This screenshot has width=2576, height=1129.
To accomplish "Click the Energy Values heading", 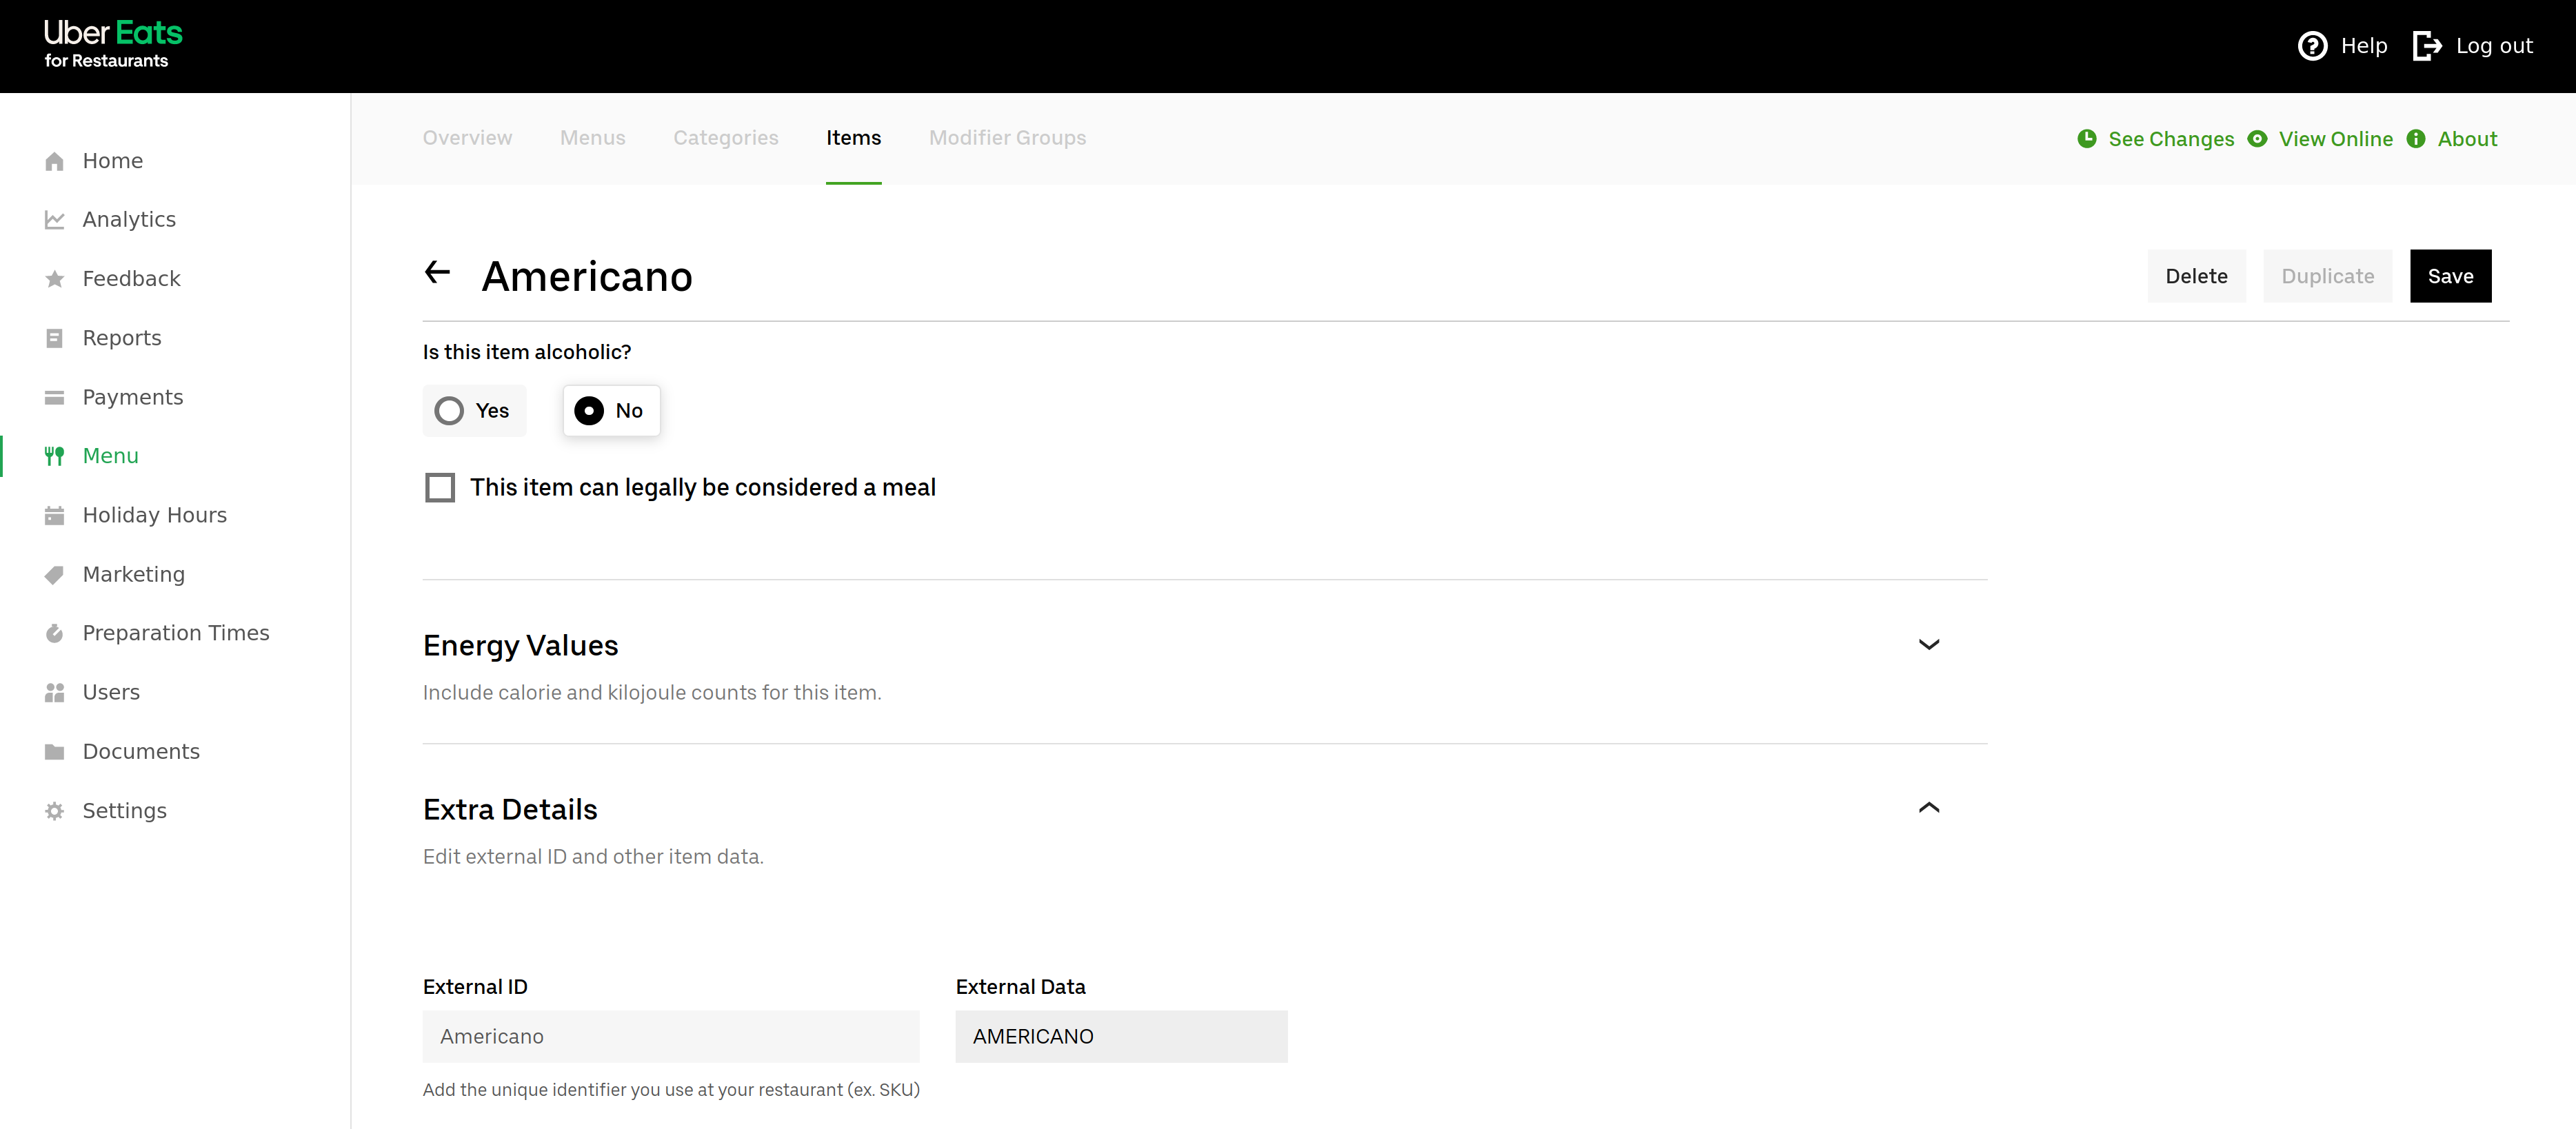I will [520, 646].
